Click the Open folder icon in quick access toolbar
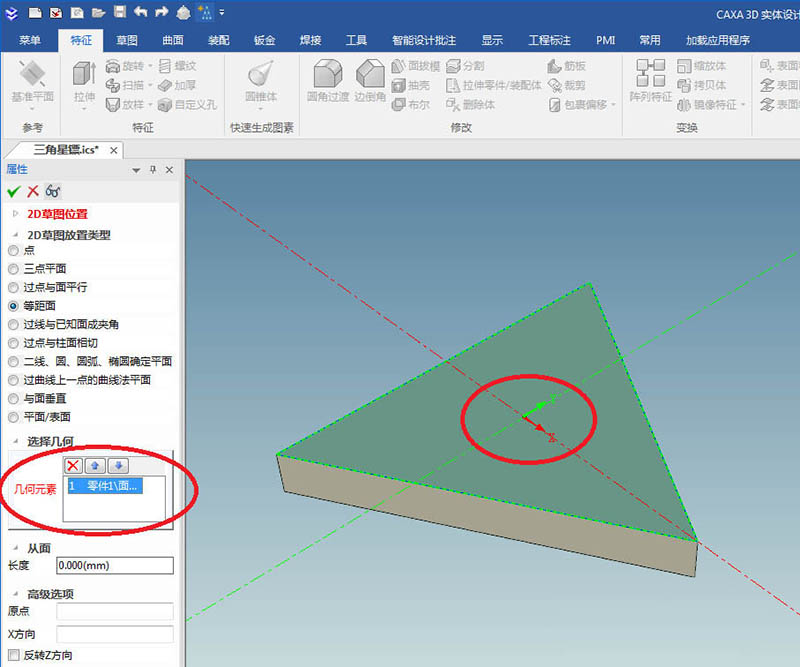 [x=98, y=13]
